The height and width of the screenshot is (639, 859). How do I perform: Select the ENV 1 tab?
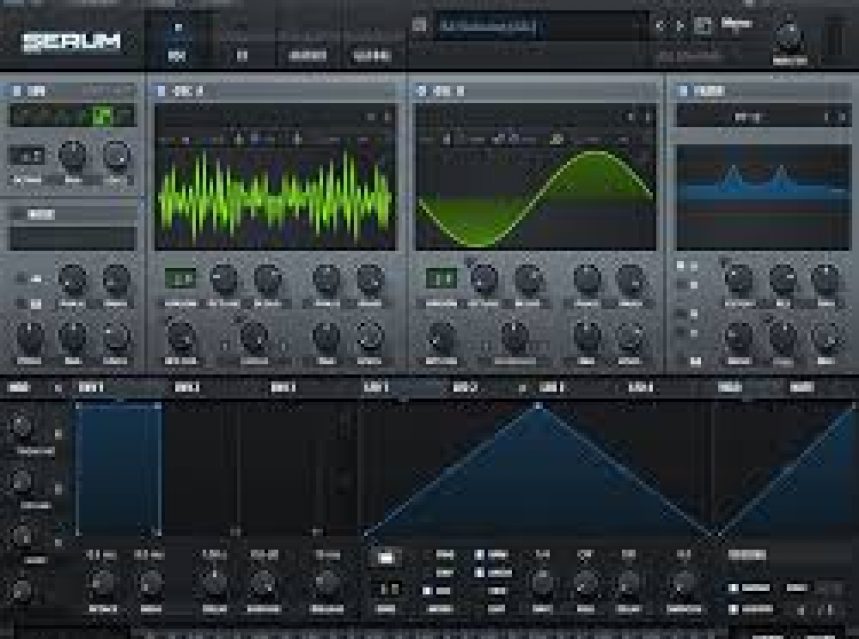click(91, 388)
